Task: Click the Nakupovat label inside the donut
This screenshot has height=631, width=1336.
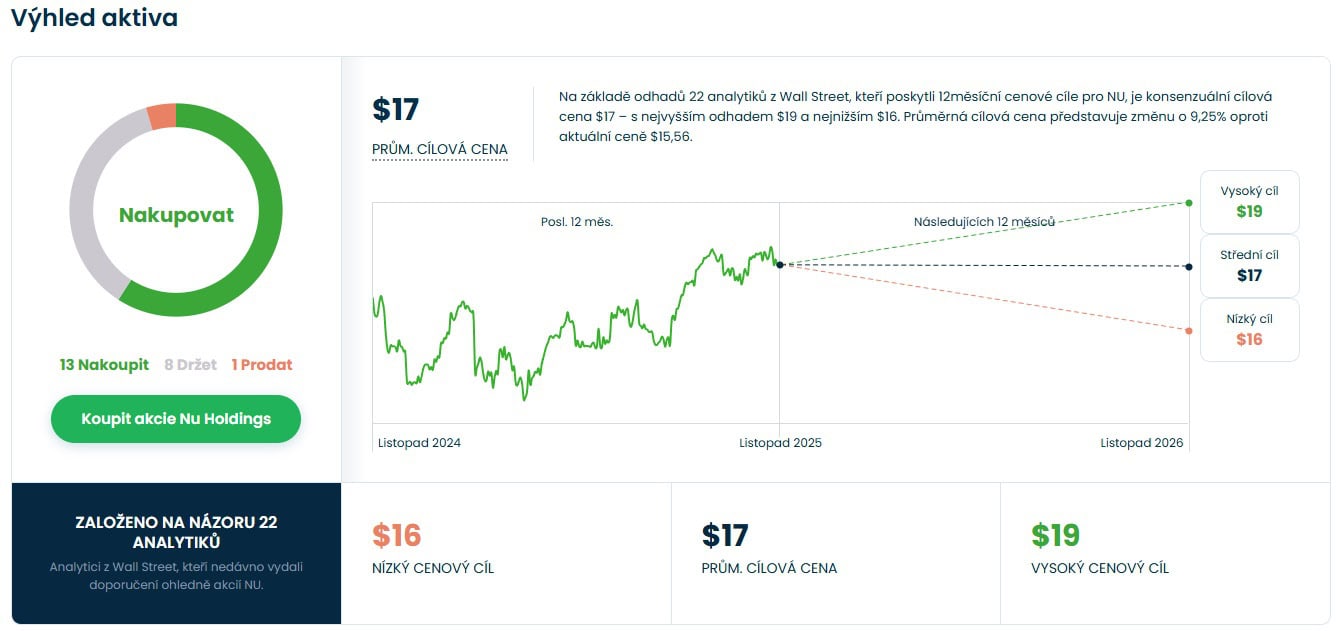Action: point(176,215)
